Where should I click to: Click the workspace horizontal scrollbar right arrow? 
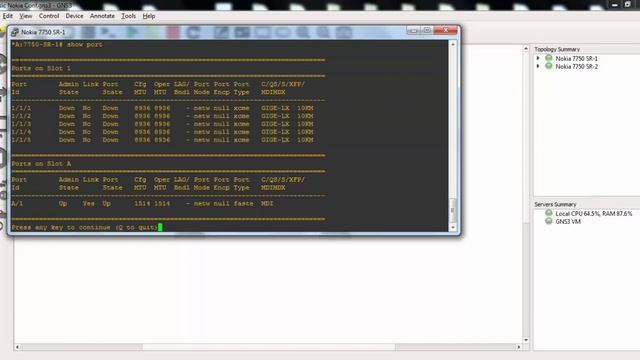click(519, 347)
